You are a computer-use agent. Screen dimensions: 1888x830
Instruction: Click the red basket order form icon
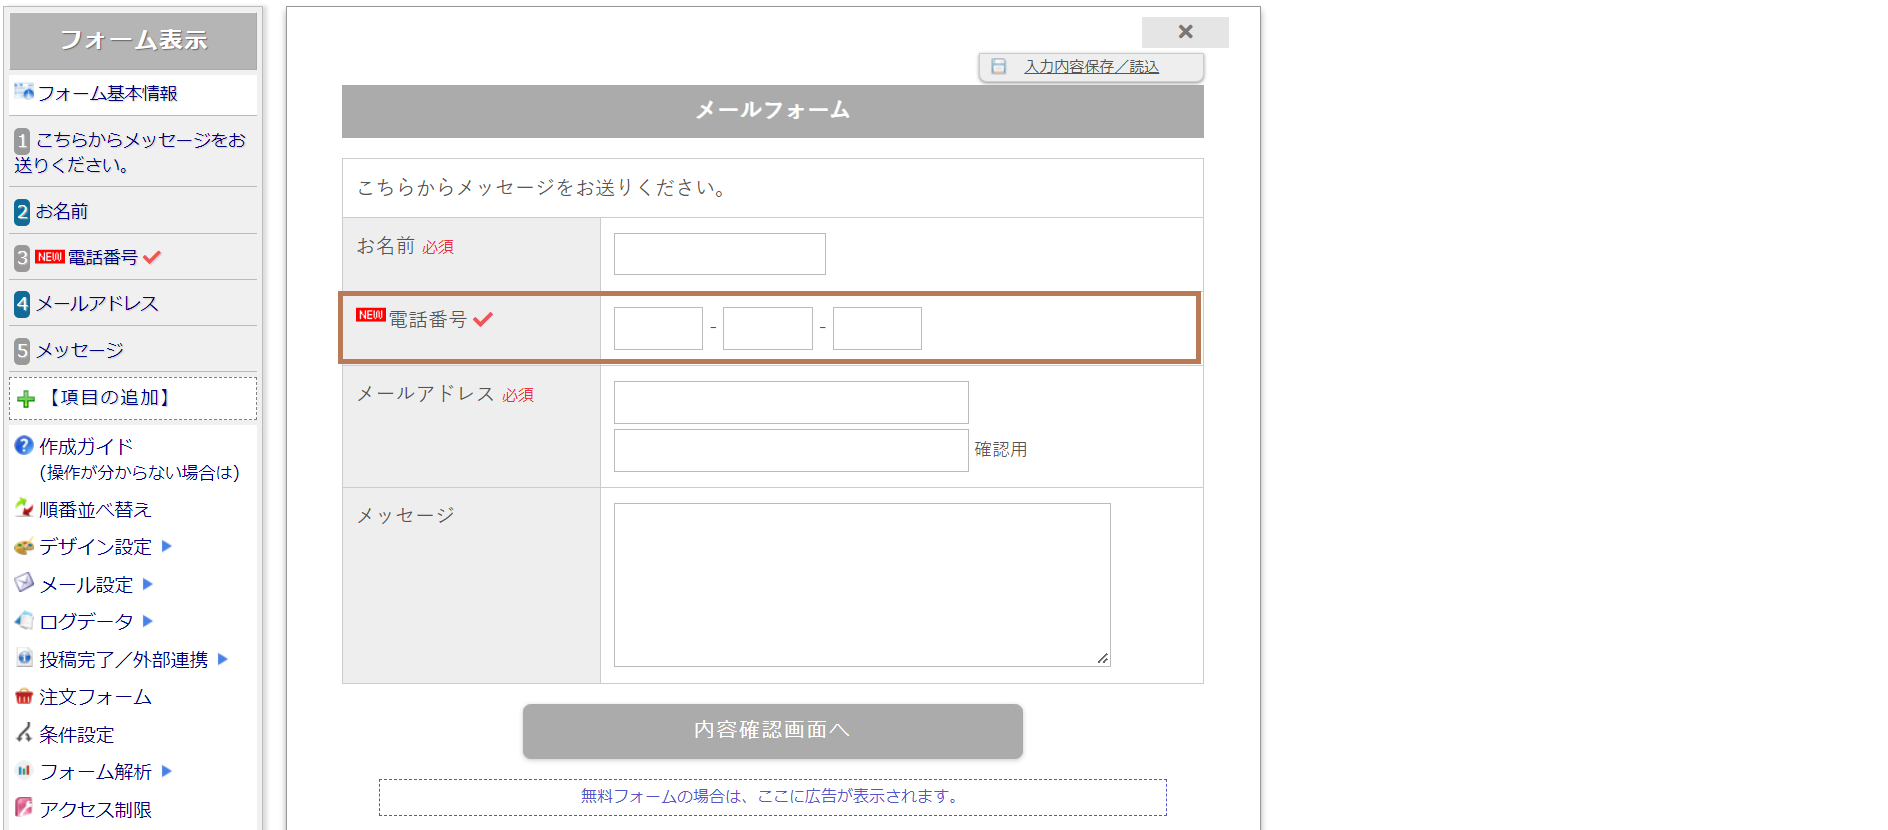(24, 697)
